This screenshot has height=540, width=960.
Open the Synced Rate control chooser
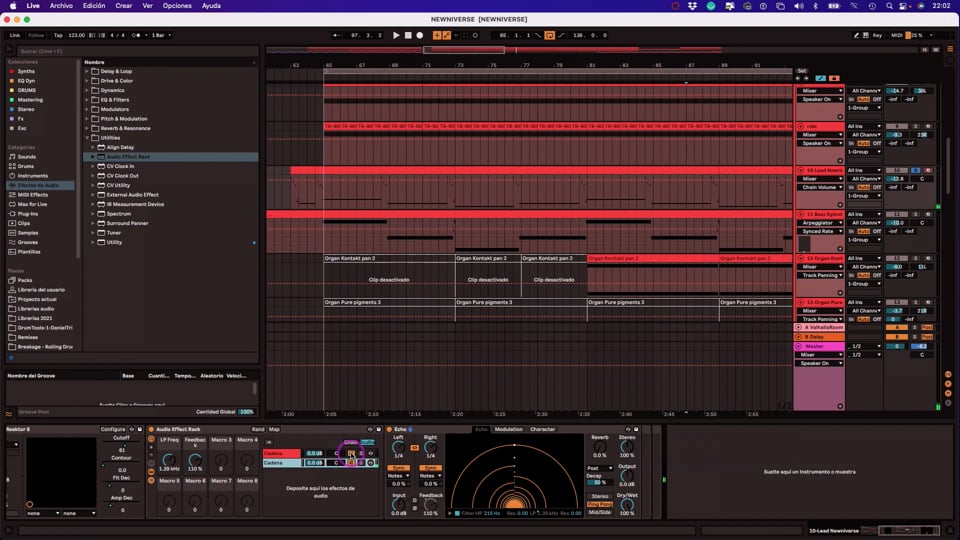pyautogui.click(x=820, y=231)
